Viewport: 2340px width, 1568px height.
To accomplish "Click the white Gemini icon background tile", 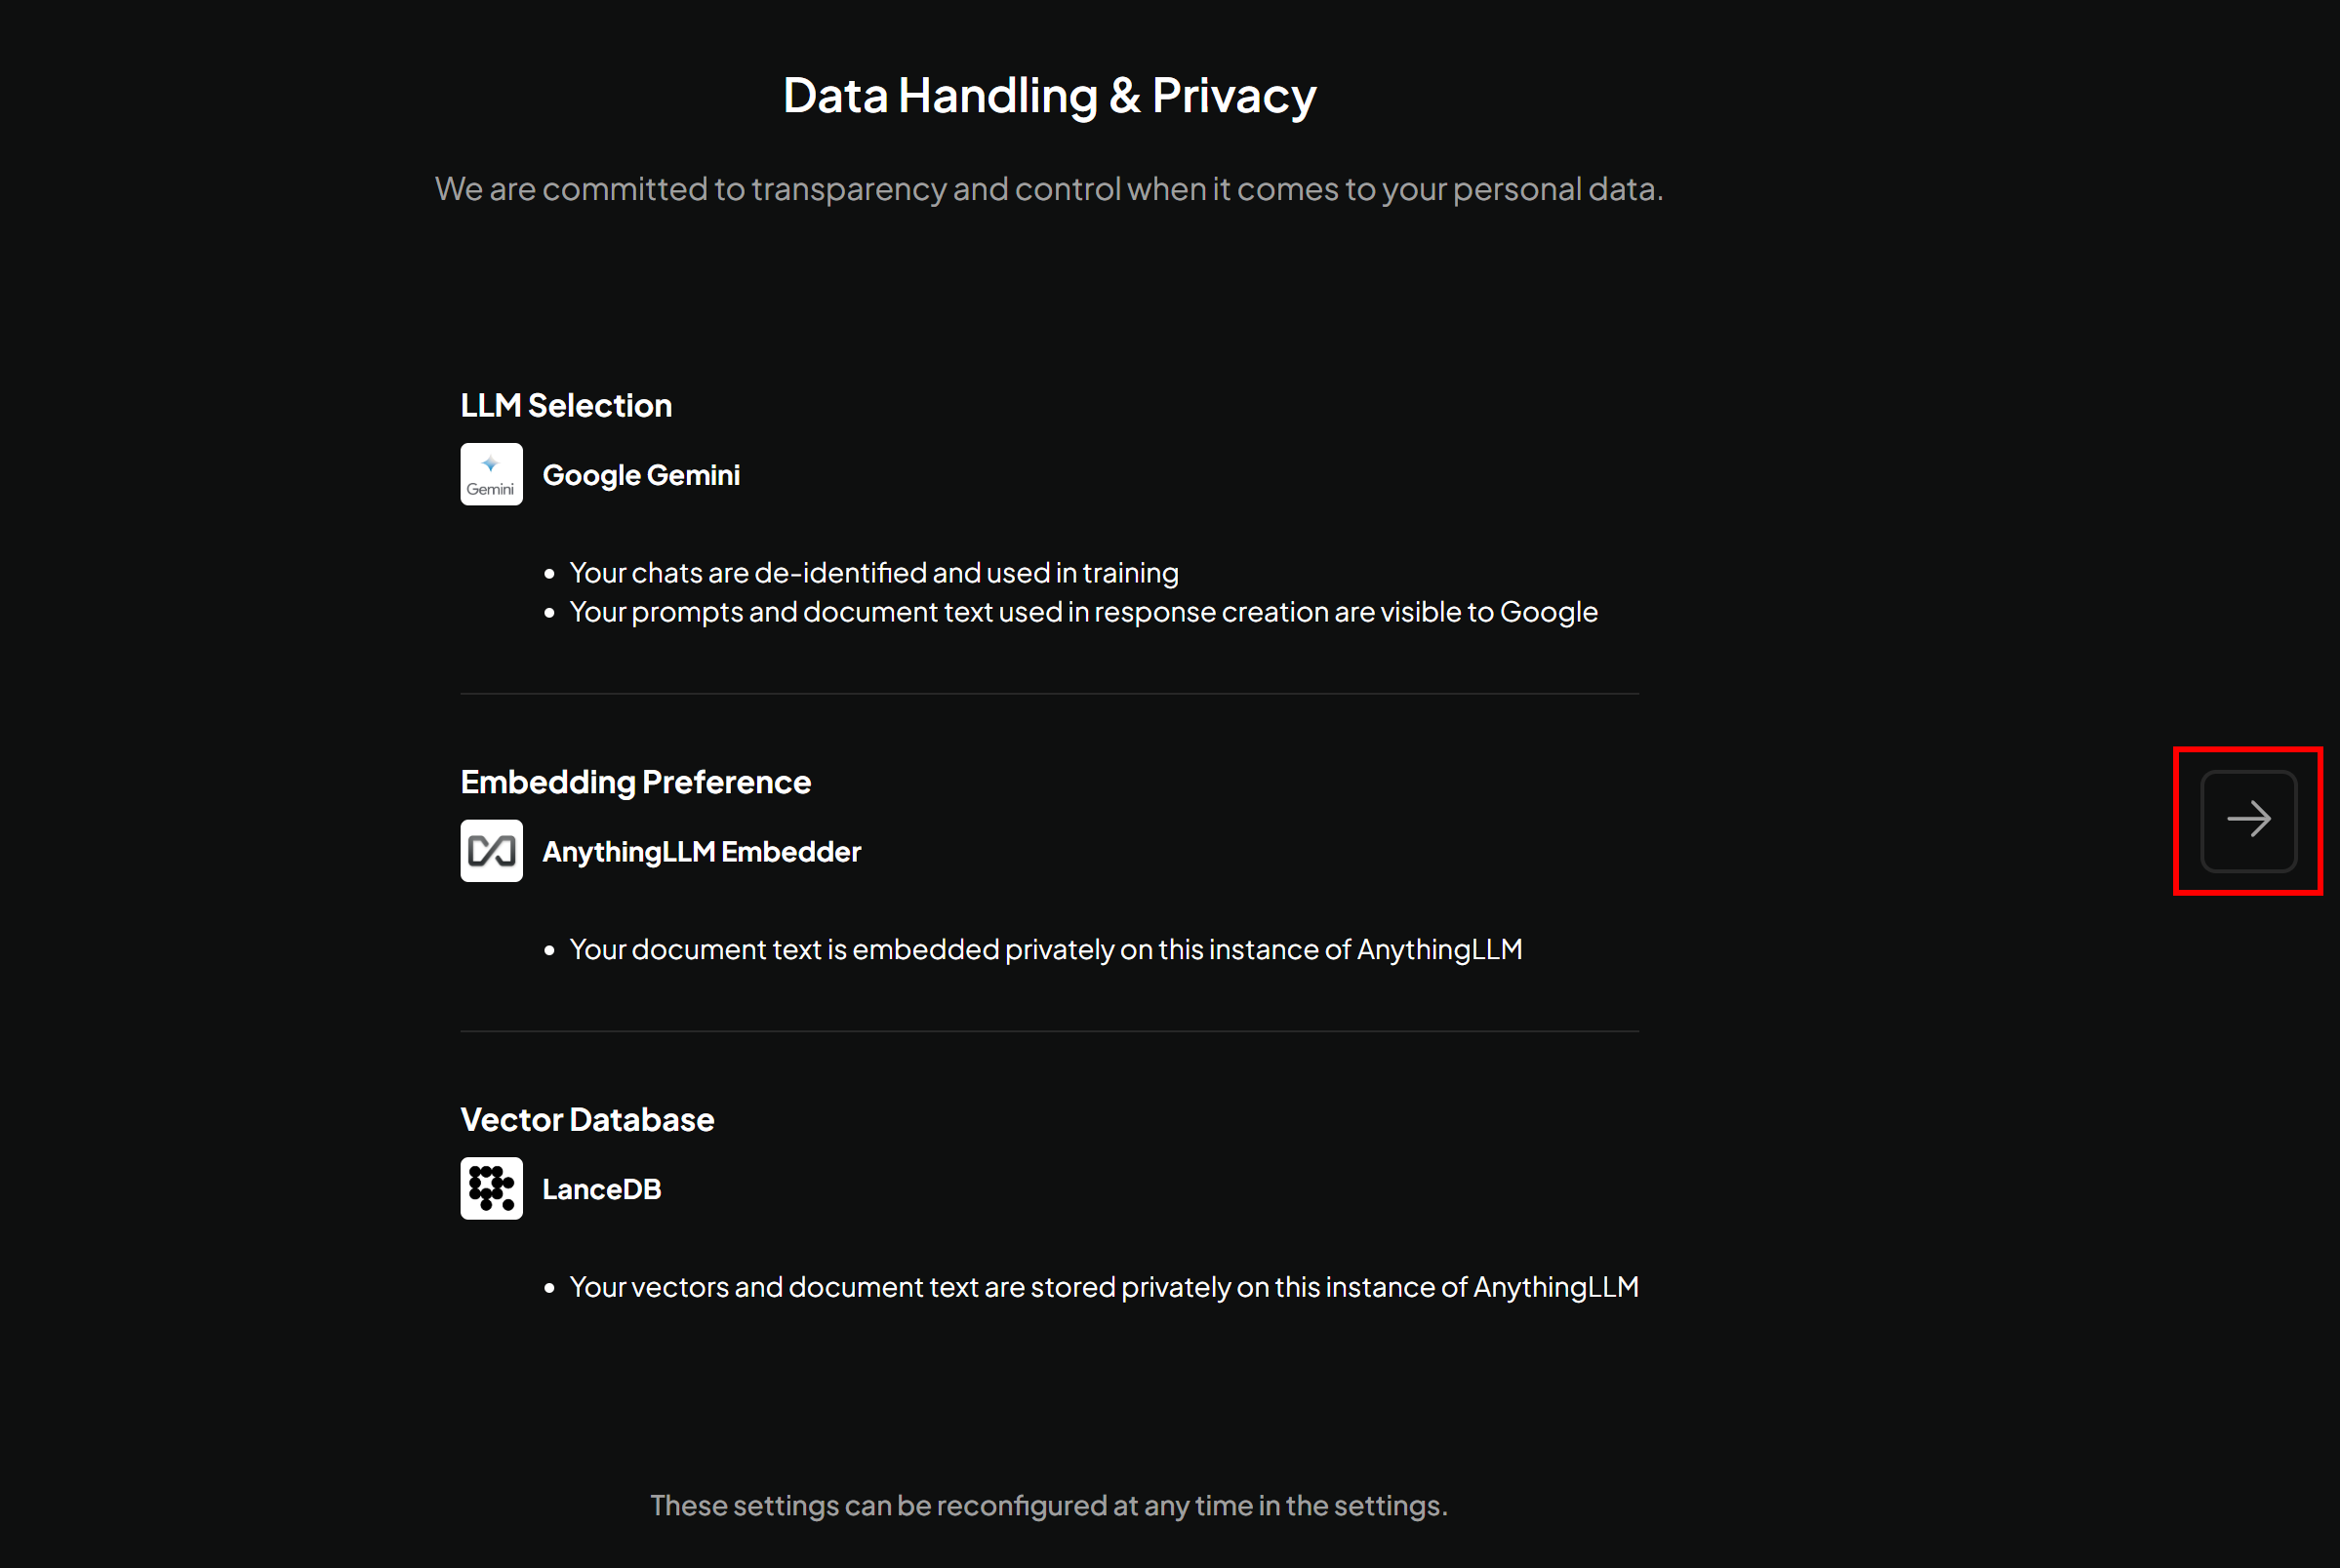I will (x=491, y=473).
